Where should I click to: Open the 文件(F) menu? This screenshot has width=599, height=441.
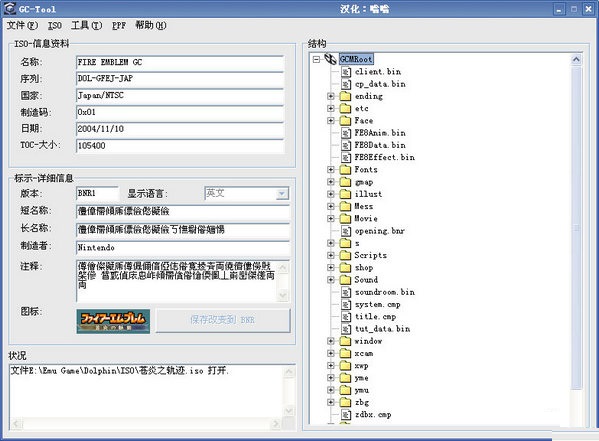pos(22,26)
